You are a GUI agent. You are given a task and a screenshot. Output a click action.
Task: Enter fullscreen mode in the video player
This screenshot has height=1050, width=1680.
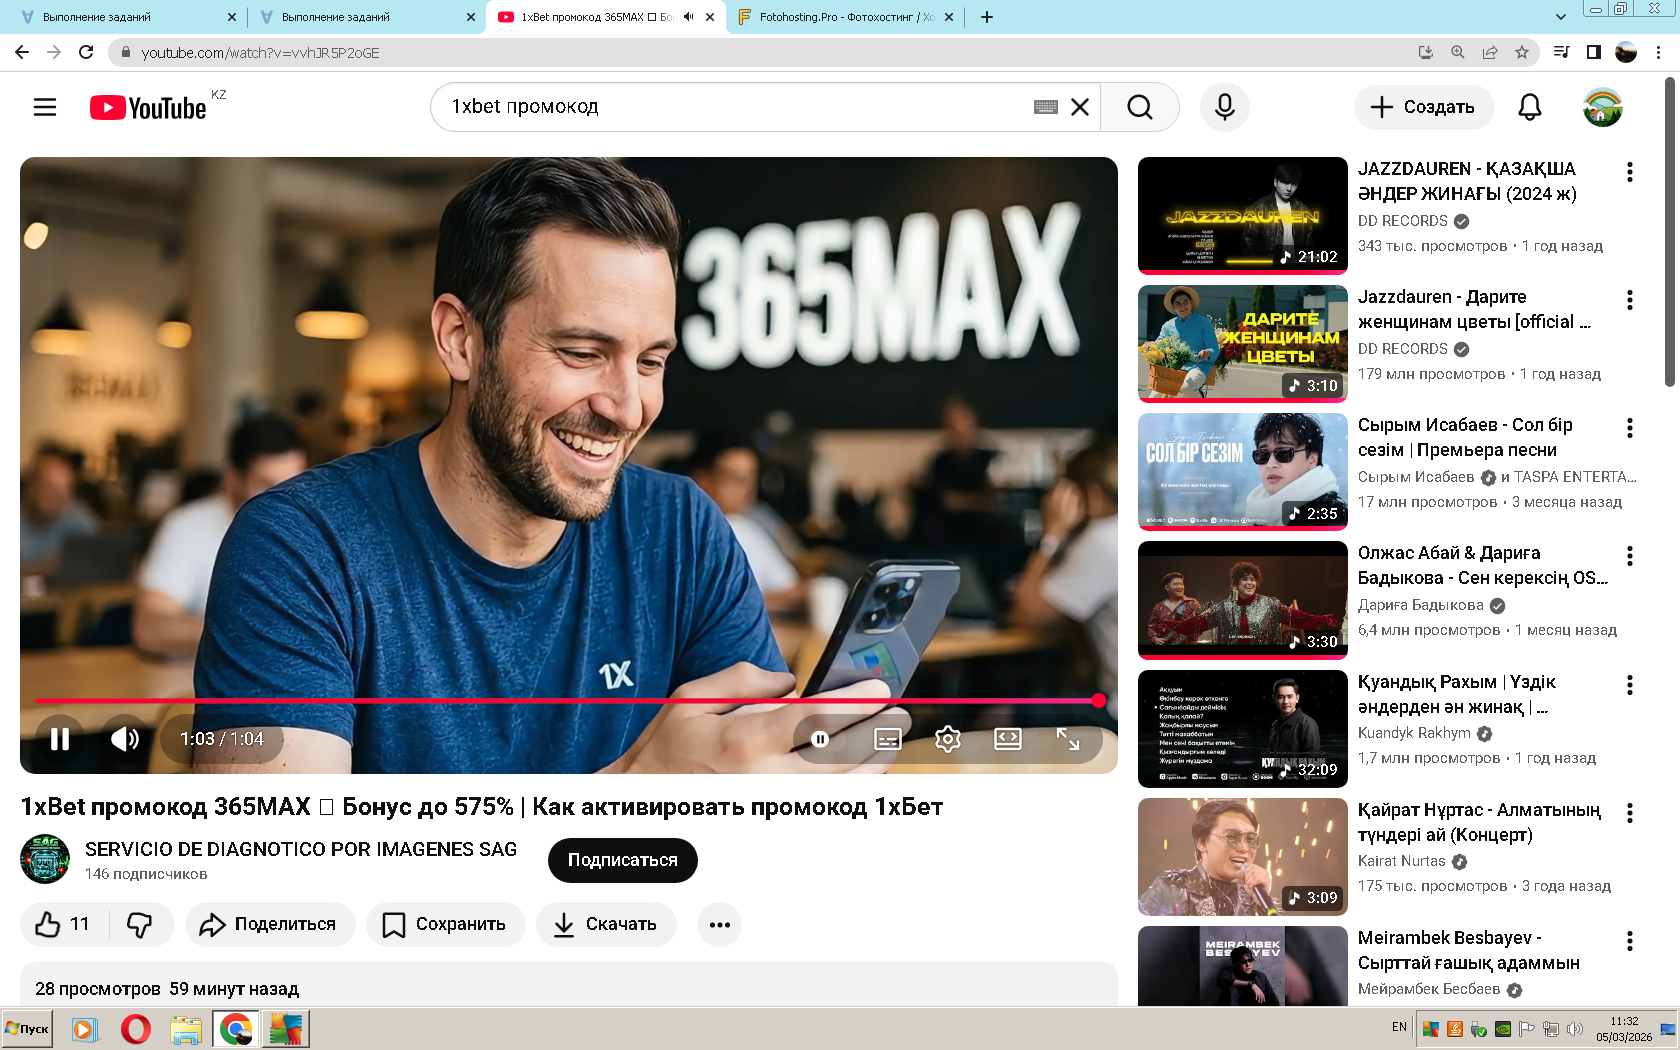click(1067, 739)
